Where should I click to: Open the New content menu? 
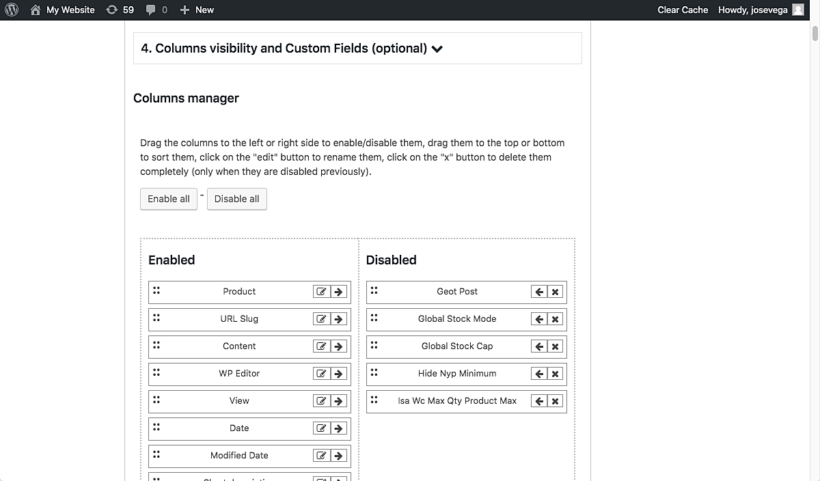197,9
